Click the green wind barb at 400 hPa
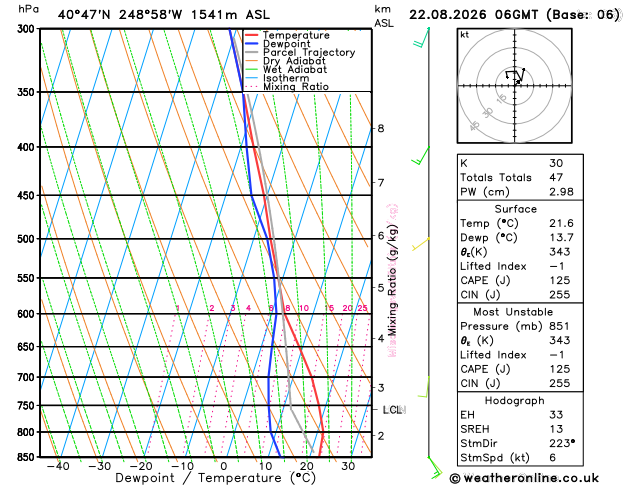This screenshot has width=629, height=486. coord(420,156)
